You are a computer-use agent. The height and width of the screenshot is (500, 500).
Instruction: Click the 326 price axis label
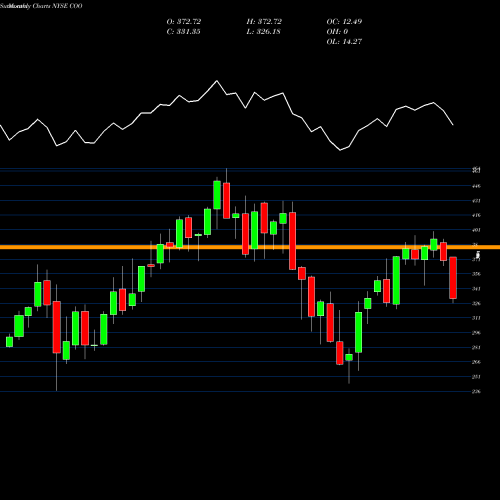[476, 303]
